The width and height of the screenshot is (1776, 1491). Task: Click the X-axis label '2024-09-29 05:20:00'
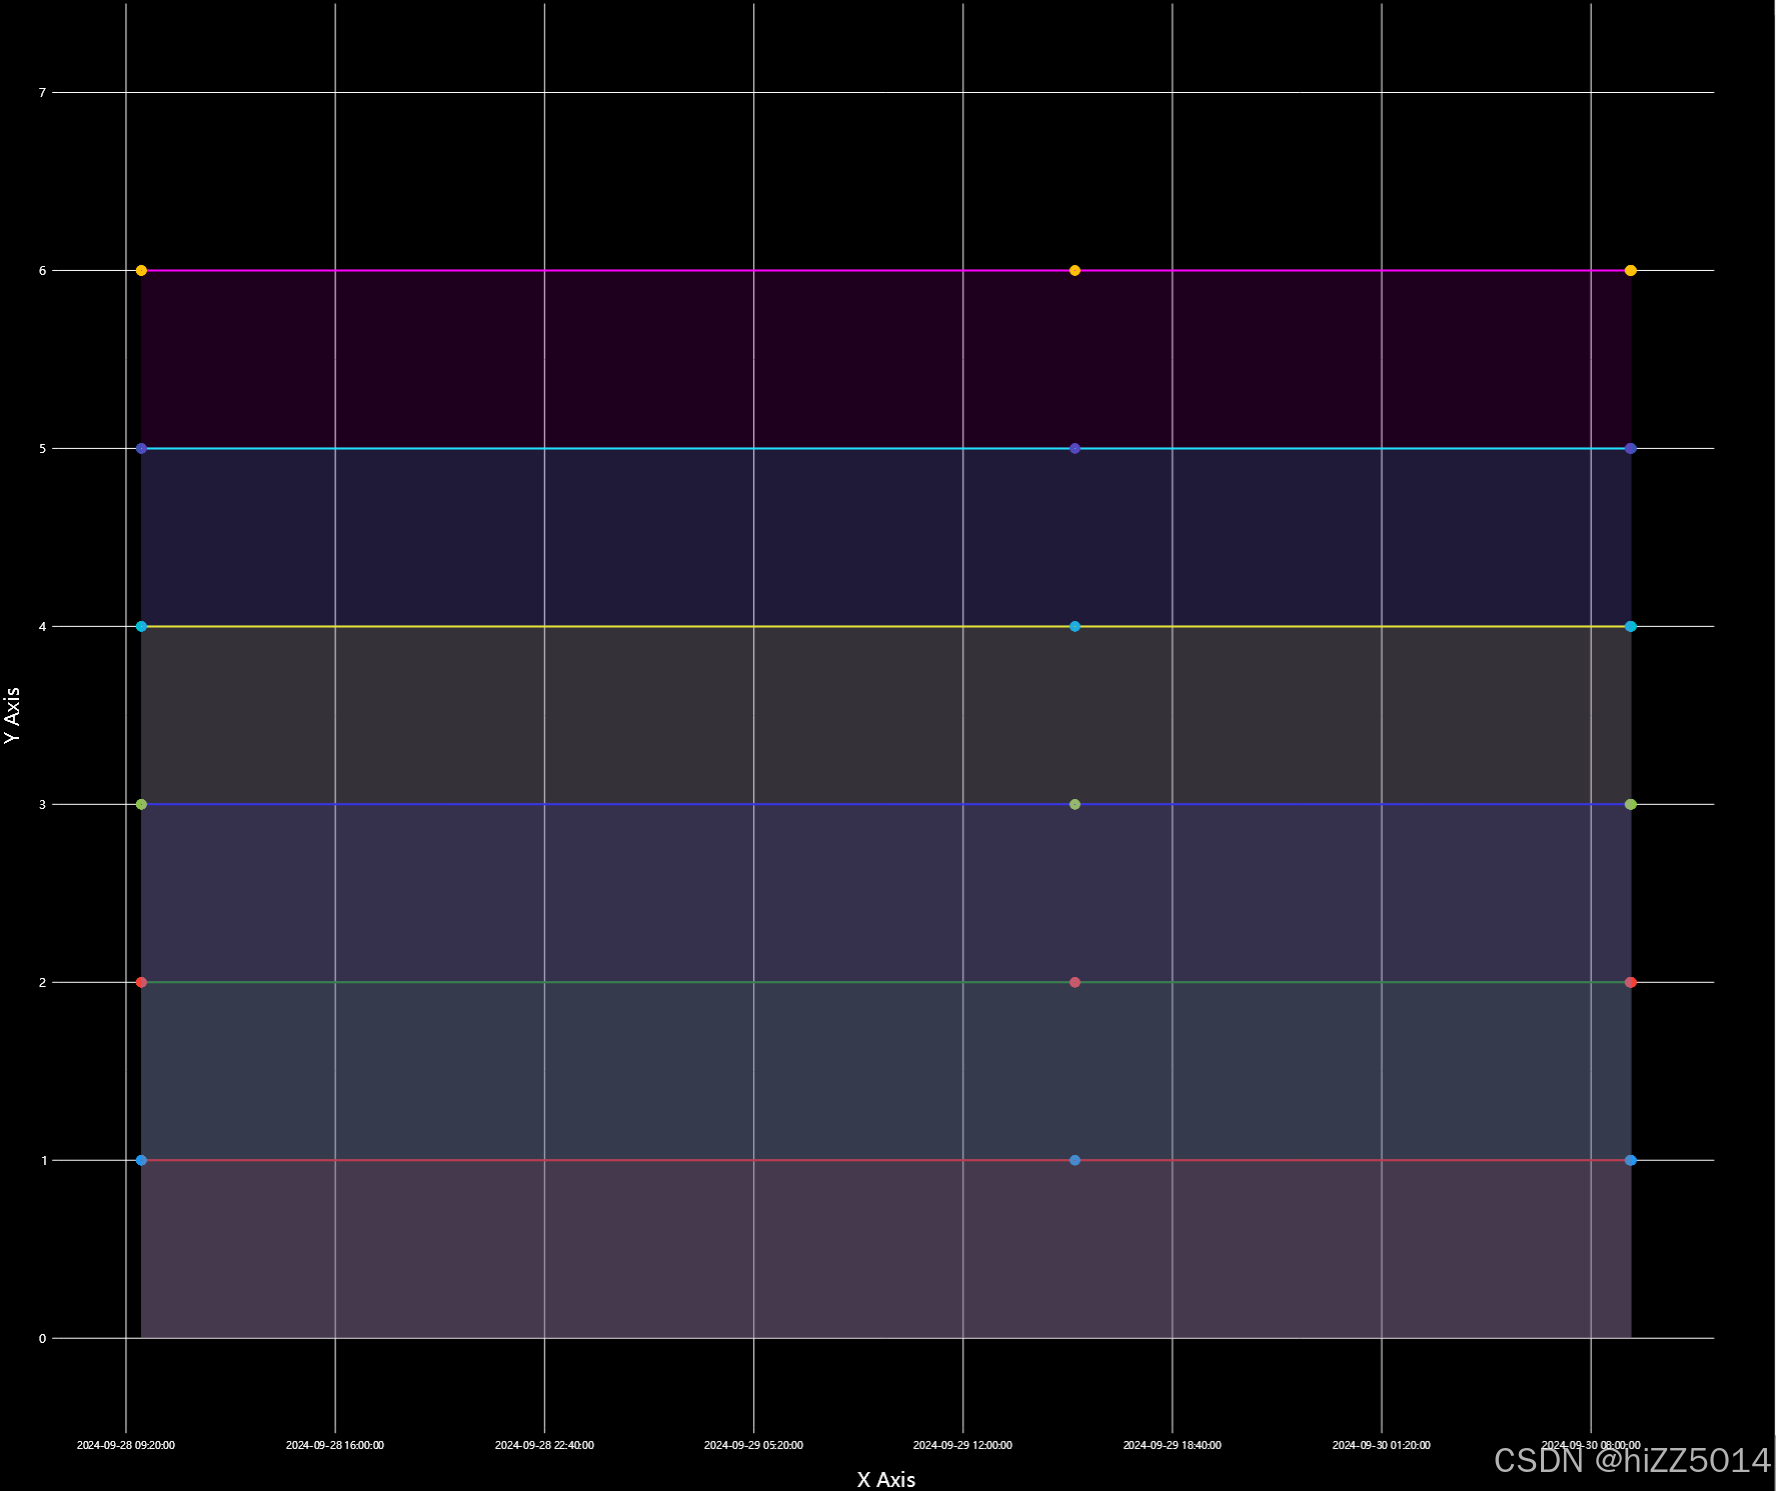754,1446
